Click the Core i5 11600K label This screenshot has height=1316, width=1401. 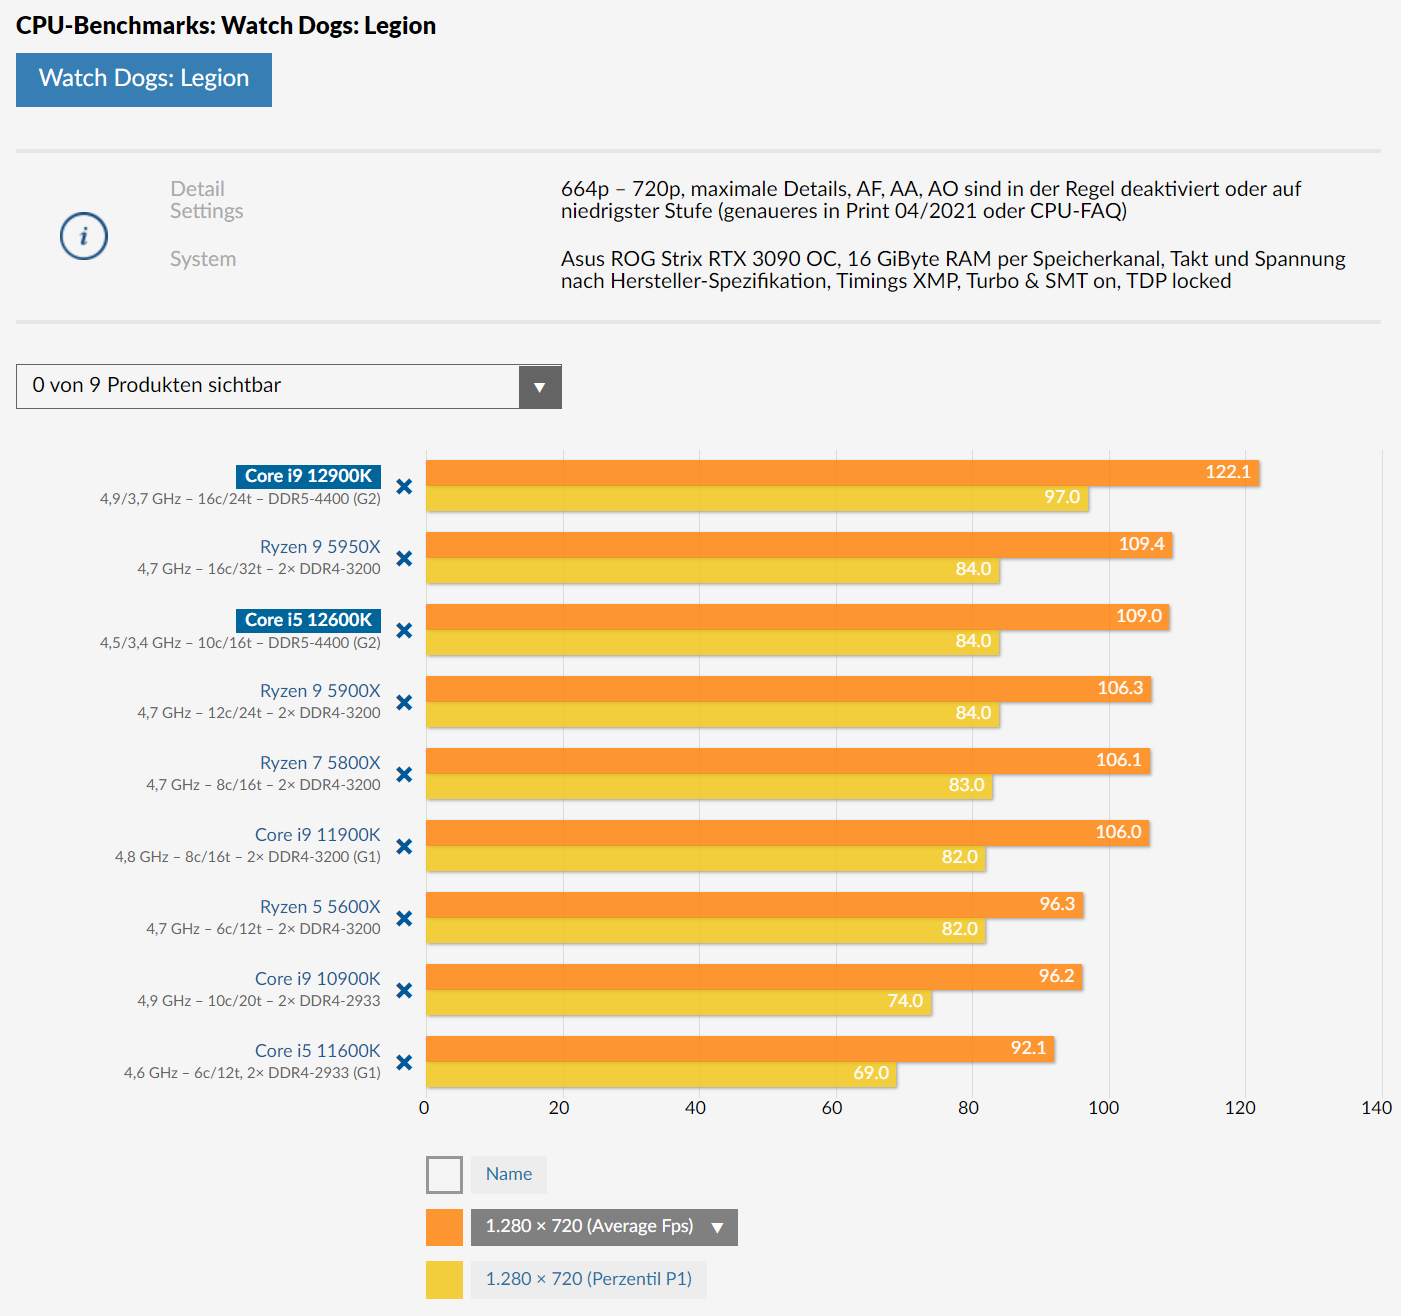(318, 1051)
